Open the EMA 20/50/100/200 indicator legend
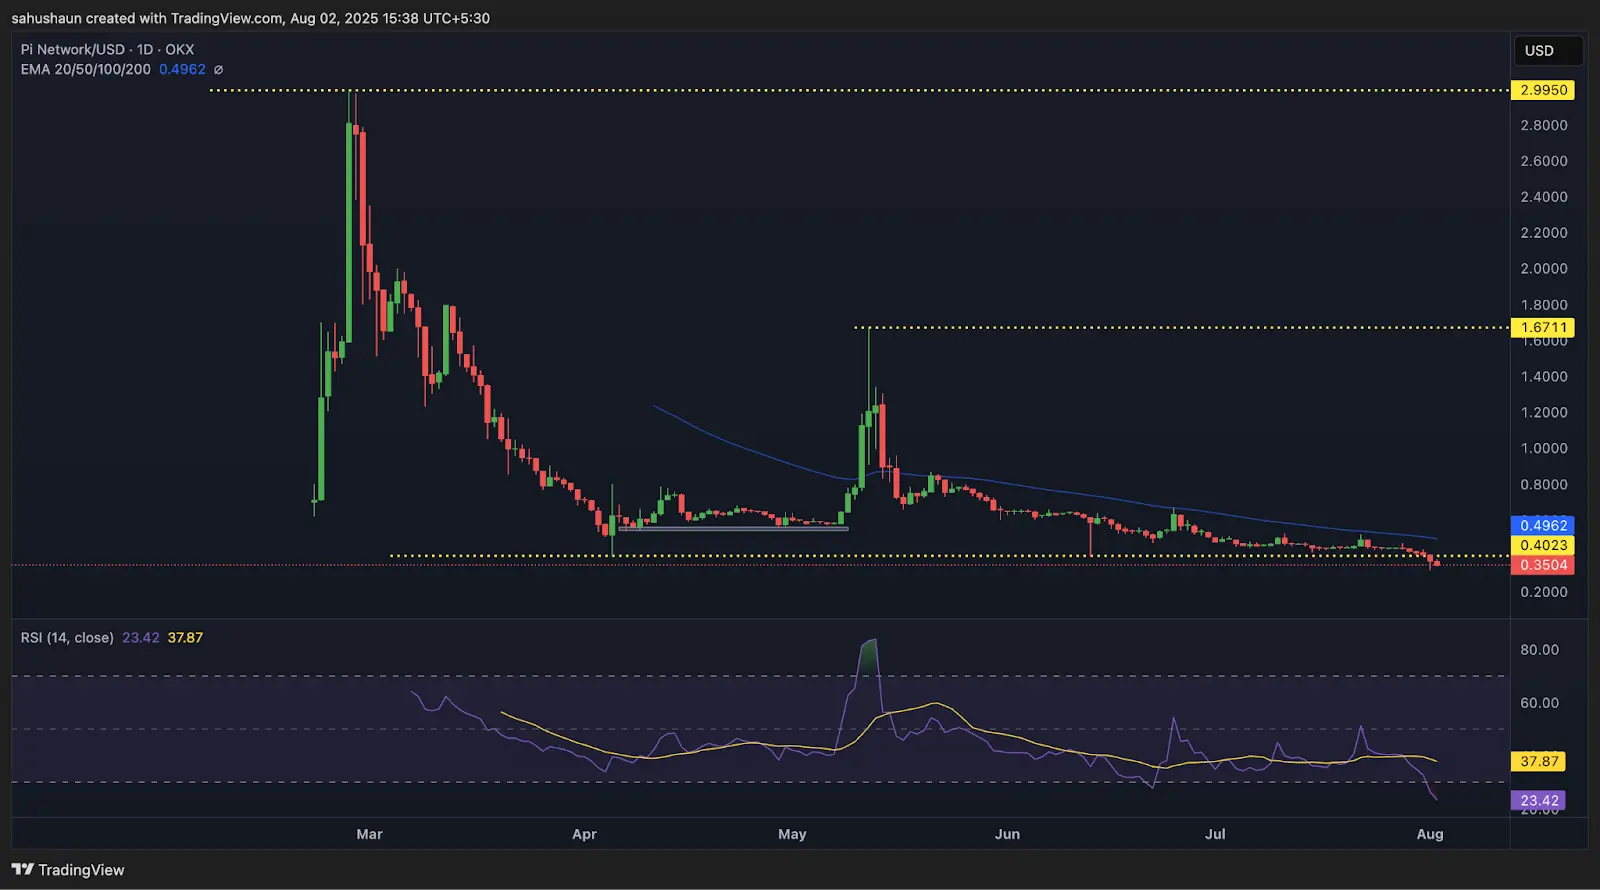The image size is (1600, 890). point(86,69)
